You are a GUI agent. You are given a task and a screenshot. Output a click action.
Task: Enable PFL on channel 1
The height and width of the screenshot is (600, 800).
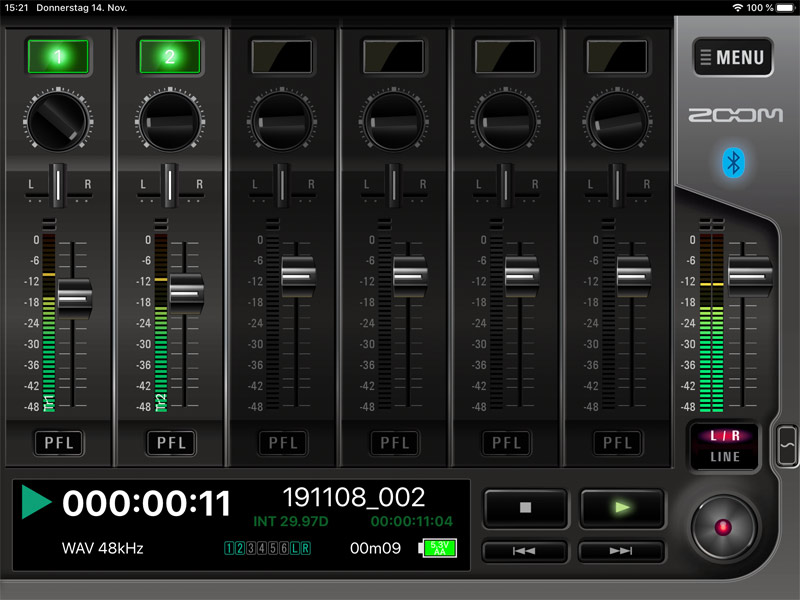[57, 442]
